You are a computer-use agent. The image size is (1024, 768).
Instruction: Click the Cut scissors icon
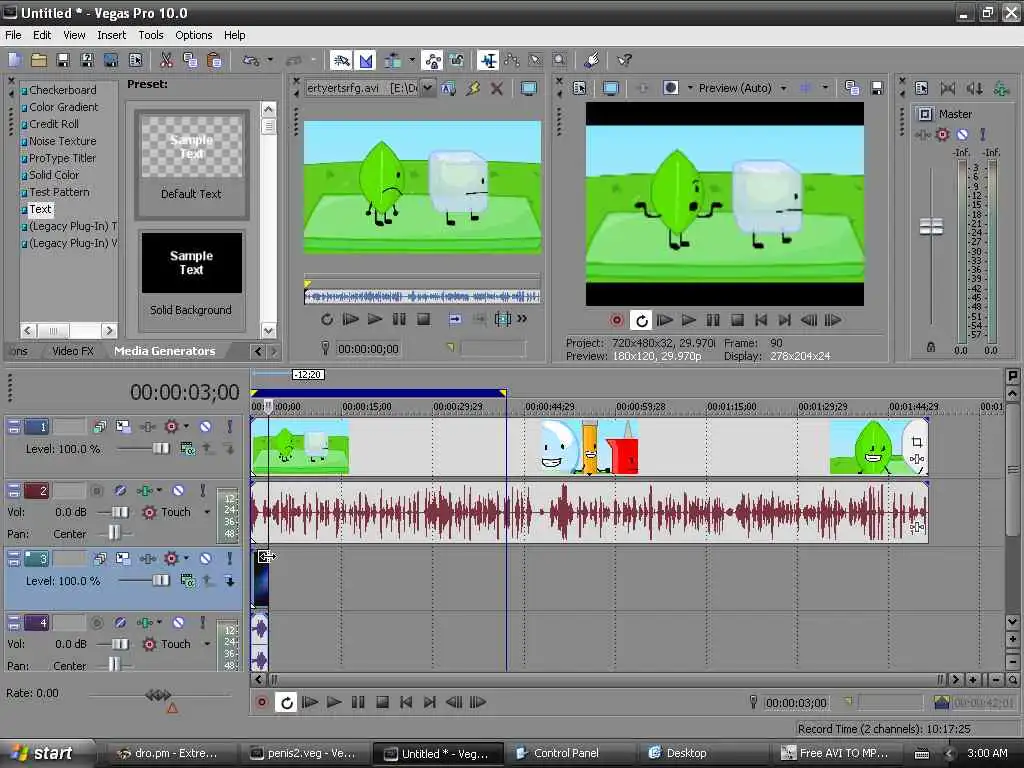167,61
